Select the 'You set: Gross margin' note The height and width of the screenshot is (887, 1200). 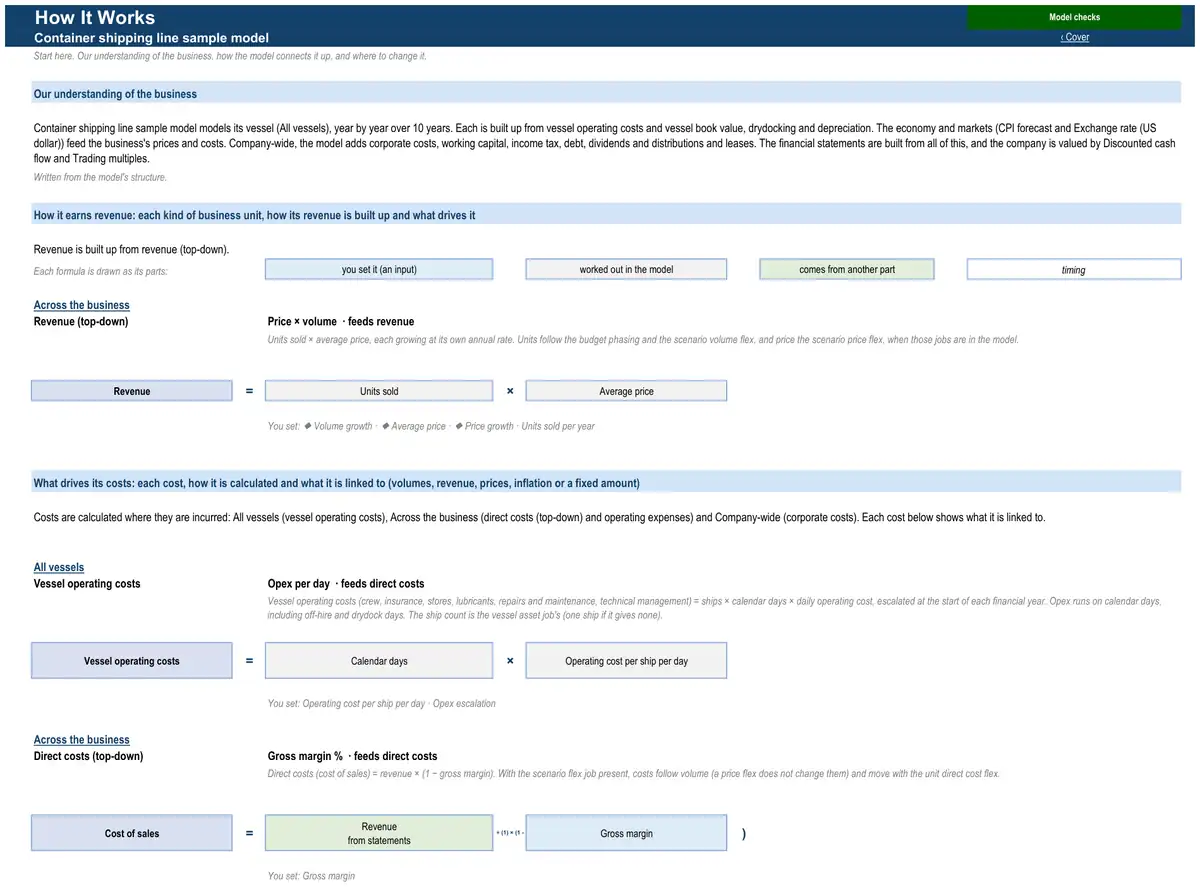(x=311, y=876)
